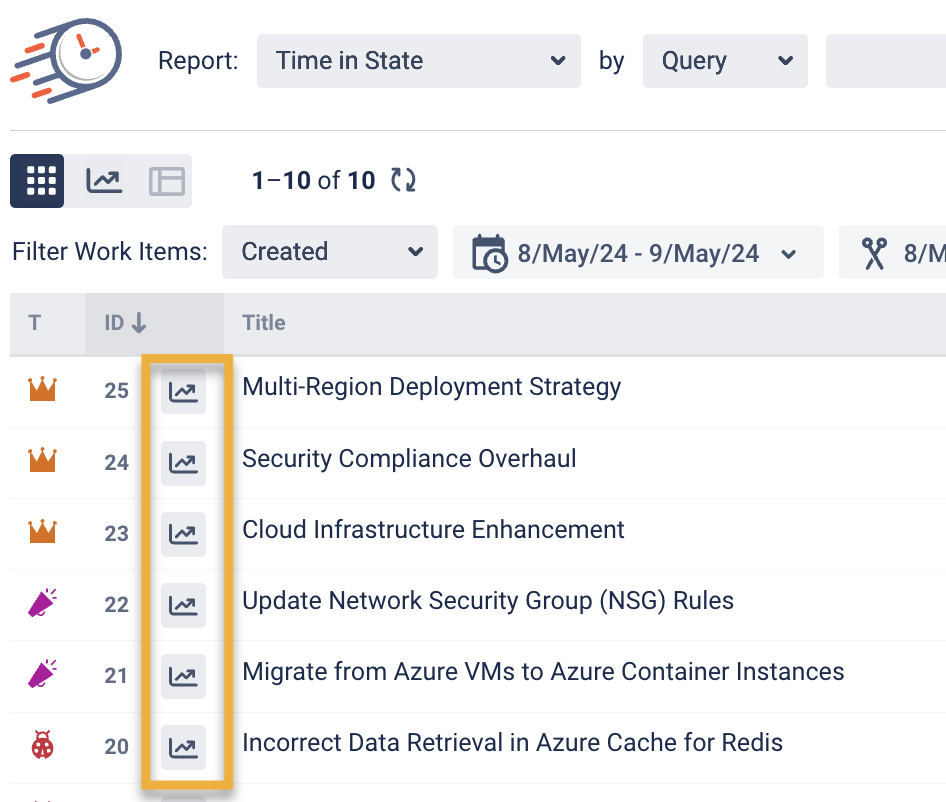Open the Time in State report dropdown
This screenshot has width=946, height=802.
coord(418,61)
